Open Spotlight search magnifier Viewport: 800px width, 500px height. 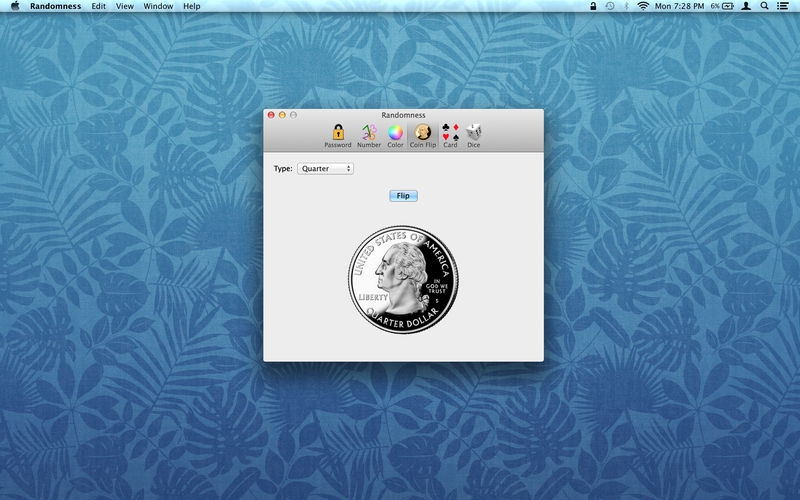click(x=764, y=6)
